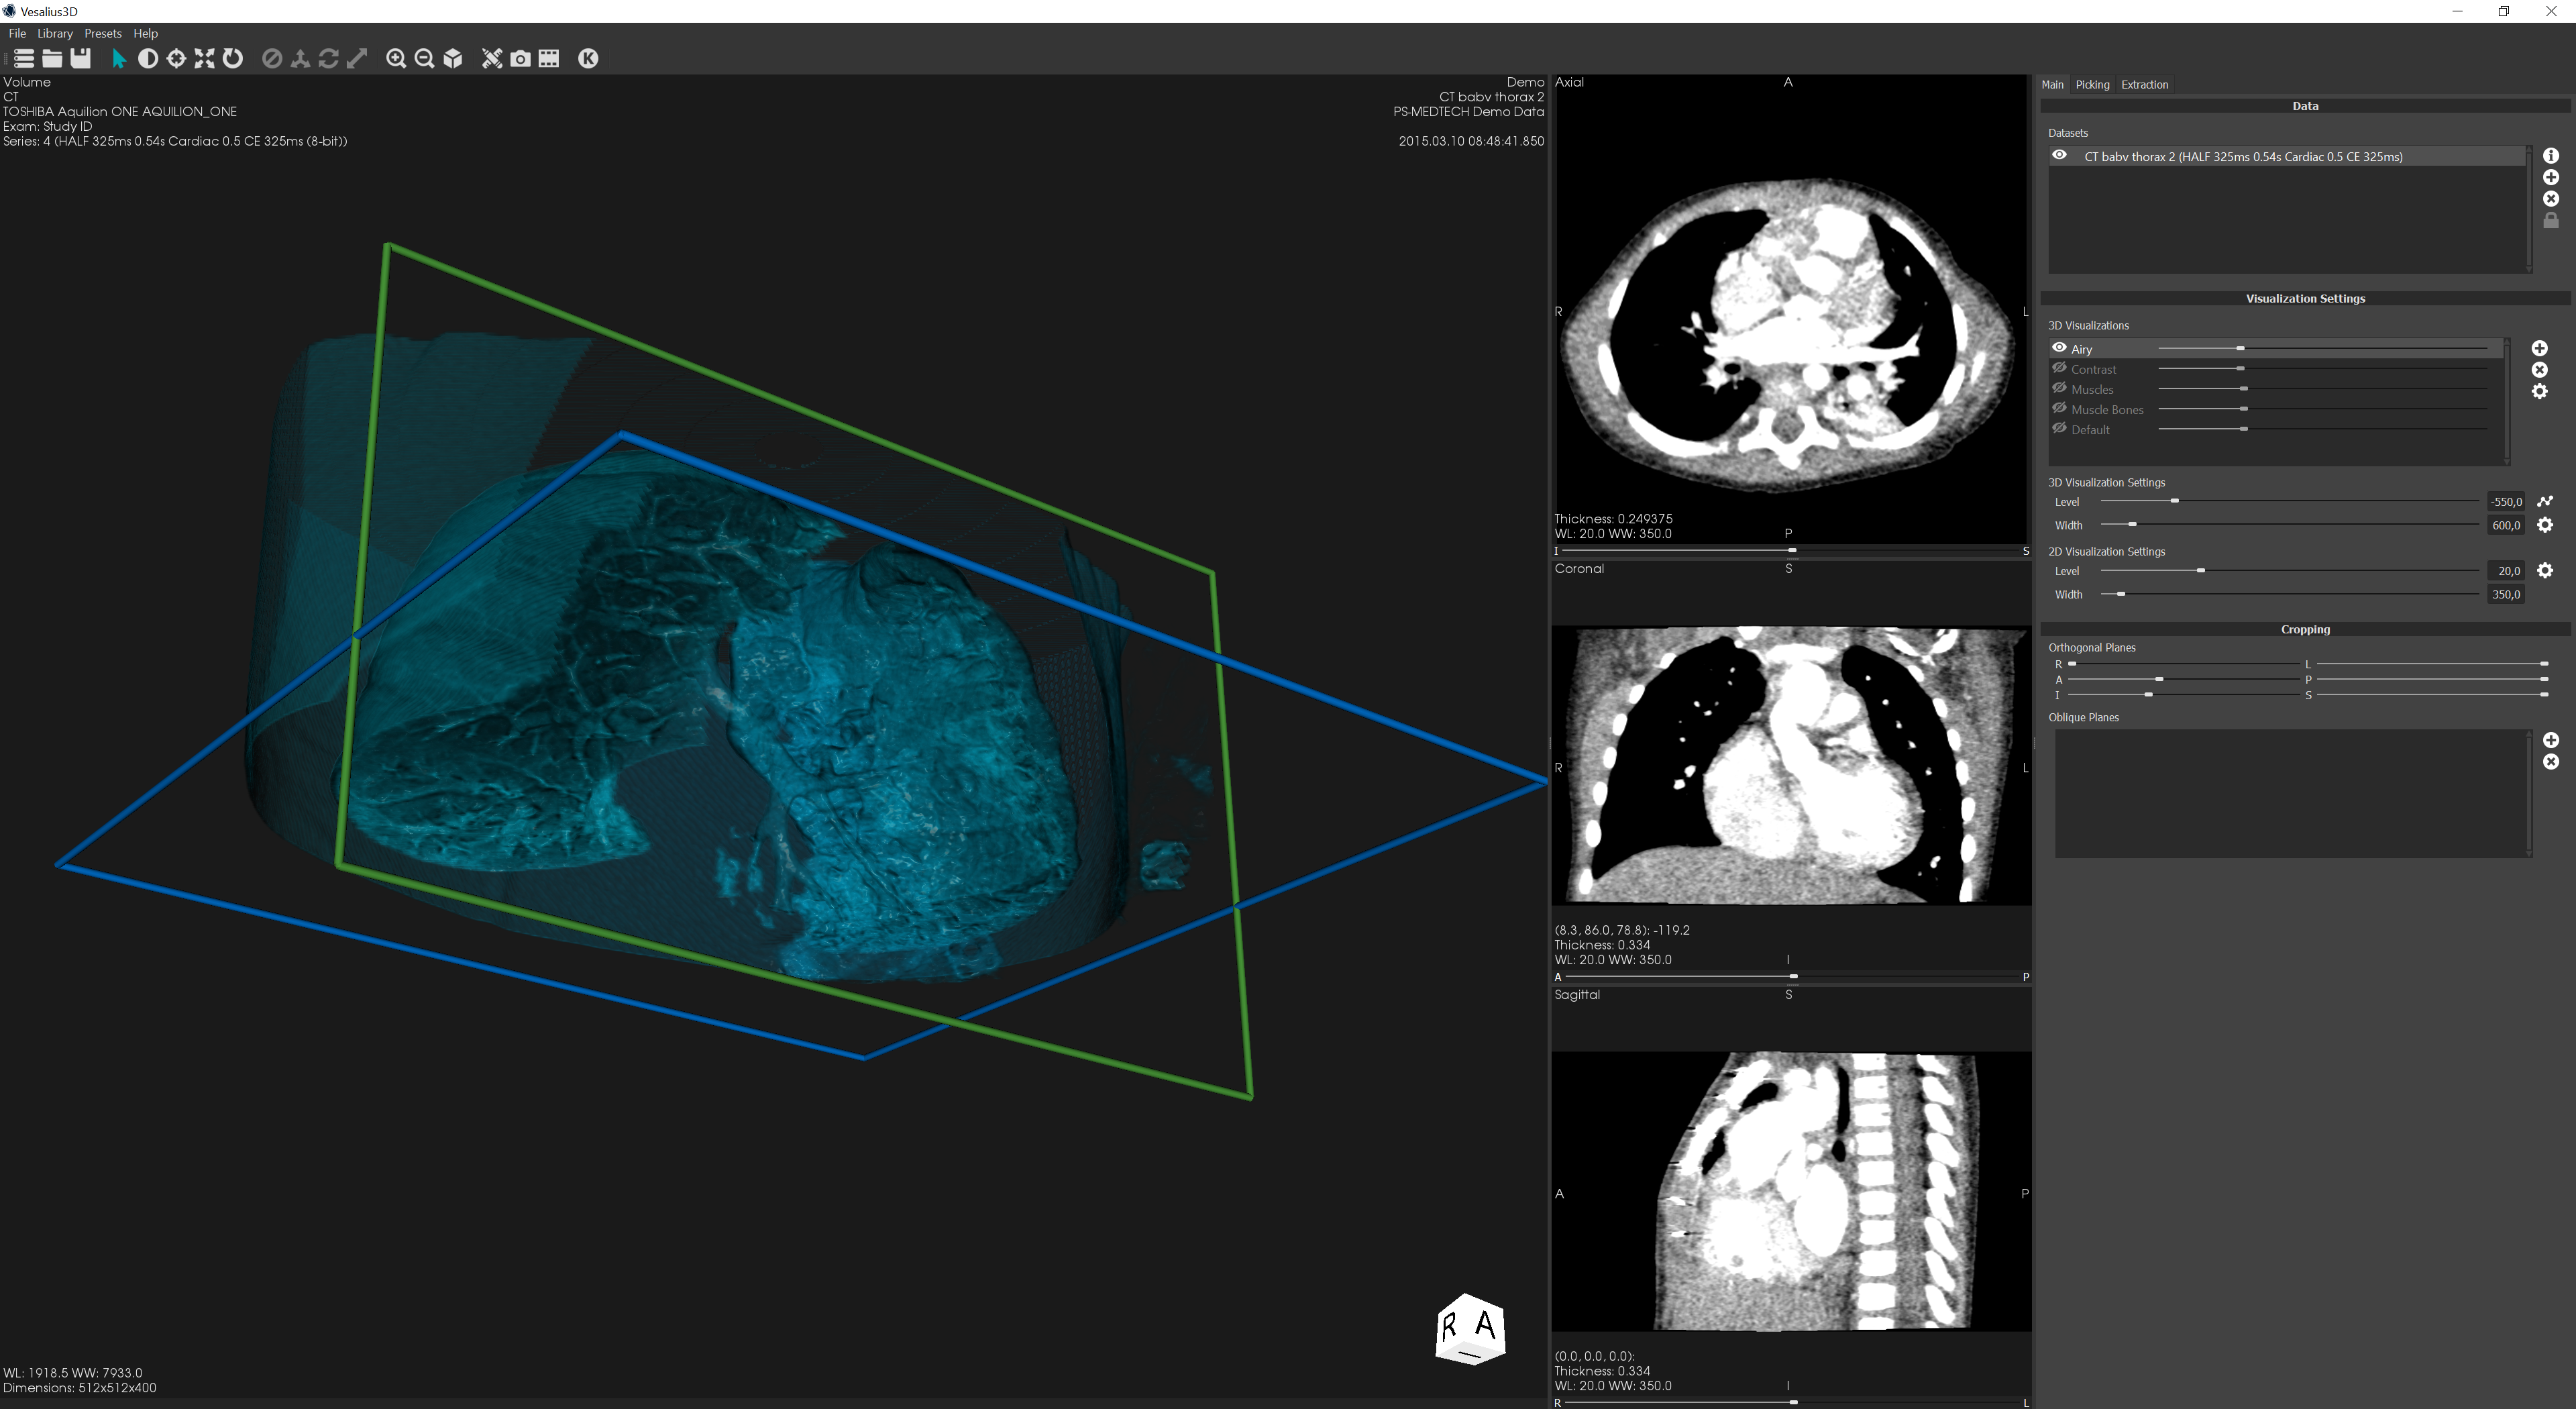Click the 3D Level slider handle
This screenshot has height=1409, width=2576.
2174,501
